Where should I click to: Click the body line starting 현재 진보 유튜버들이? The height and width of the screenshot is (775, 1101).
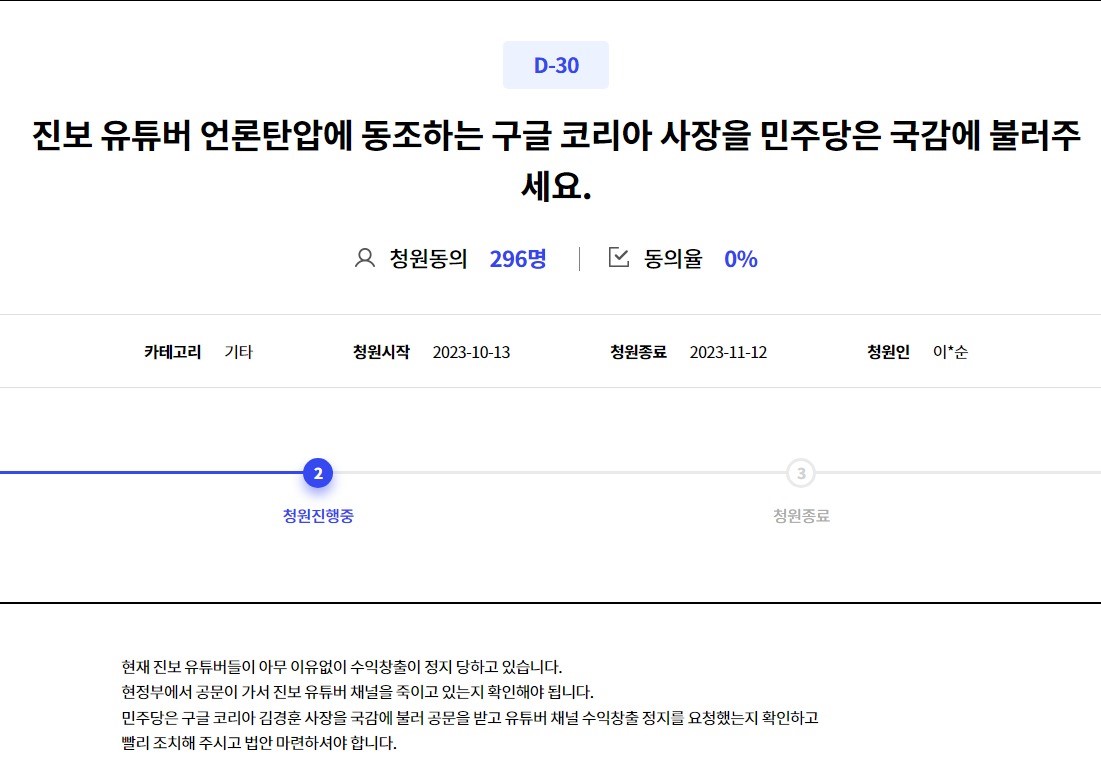click(x=342, y=667)
